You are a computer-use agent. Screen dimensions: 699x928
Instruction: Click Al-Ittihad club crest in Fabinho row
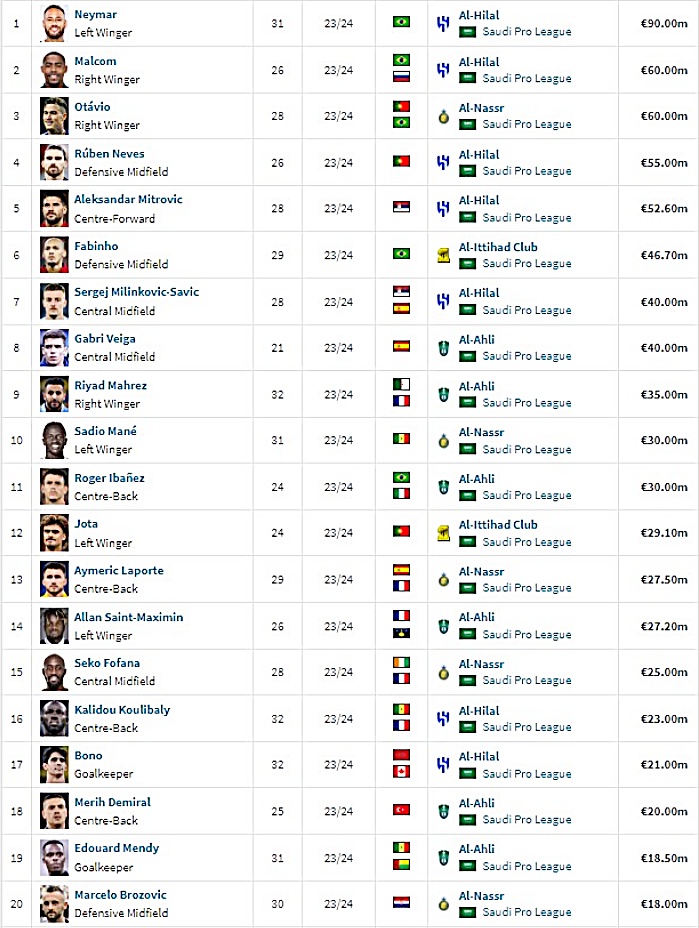pyautogui.click(x=443, y=256)
